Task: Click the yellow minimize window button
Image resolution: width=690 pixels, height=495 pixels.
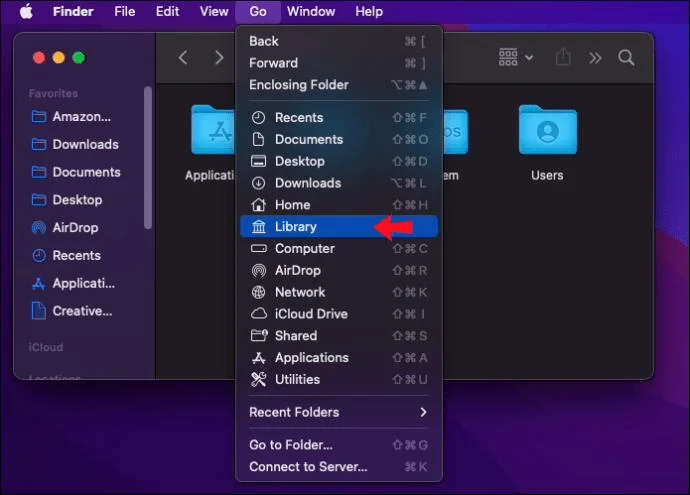Action: click(x=59, y=58)
